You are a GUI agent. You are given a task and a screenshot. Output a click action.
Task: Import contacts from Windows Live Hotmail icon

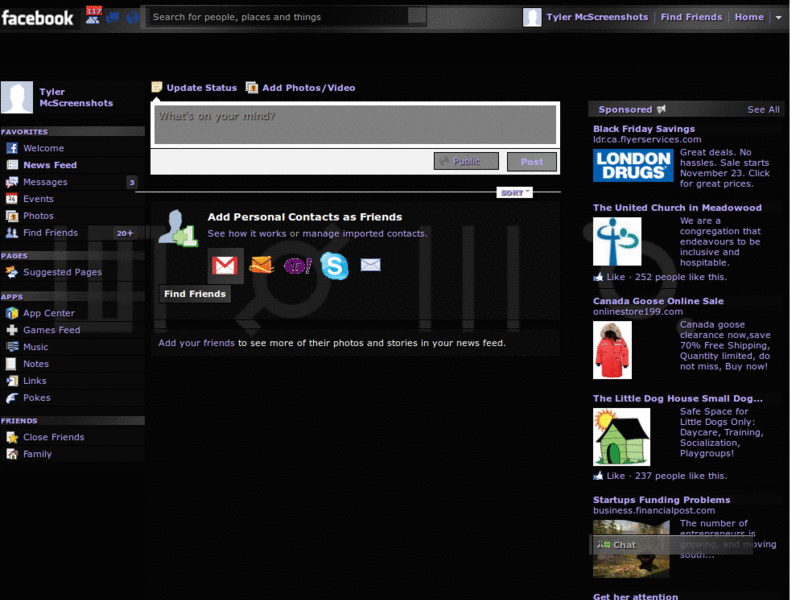point(262,265)
